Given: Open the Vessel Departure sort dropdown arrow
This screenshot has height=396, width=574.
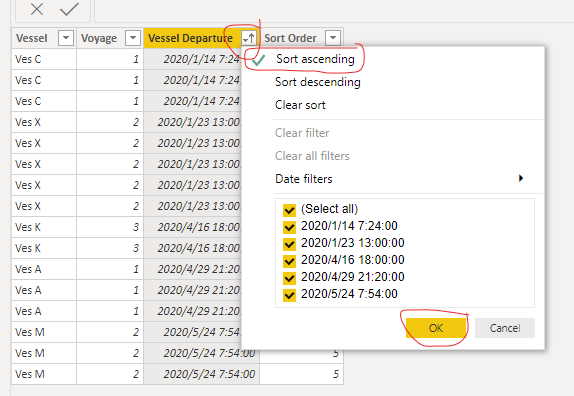Looking at the screenshot, I should pos(249,38).
